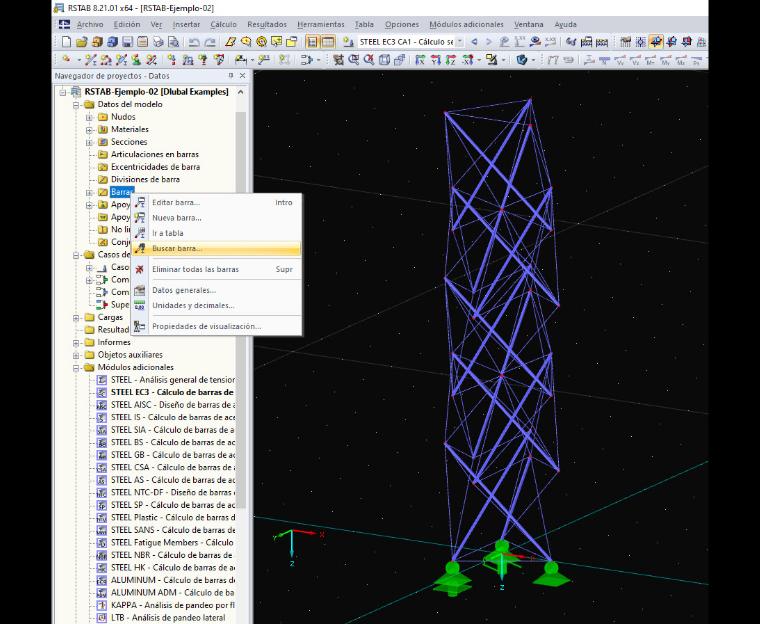Image resolution: width=760 pixels, height=624 pixels.
Task: Click the KAPPA module icon in tree
Action: tap(102, 605)
